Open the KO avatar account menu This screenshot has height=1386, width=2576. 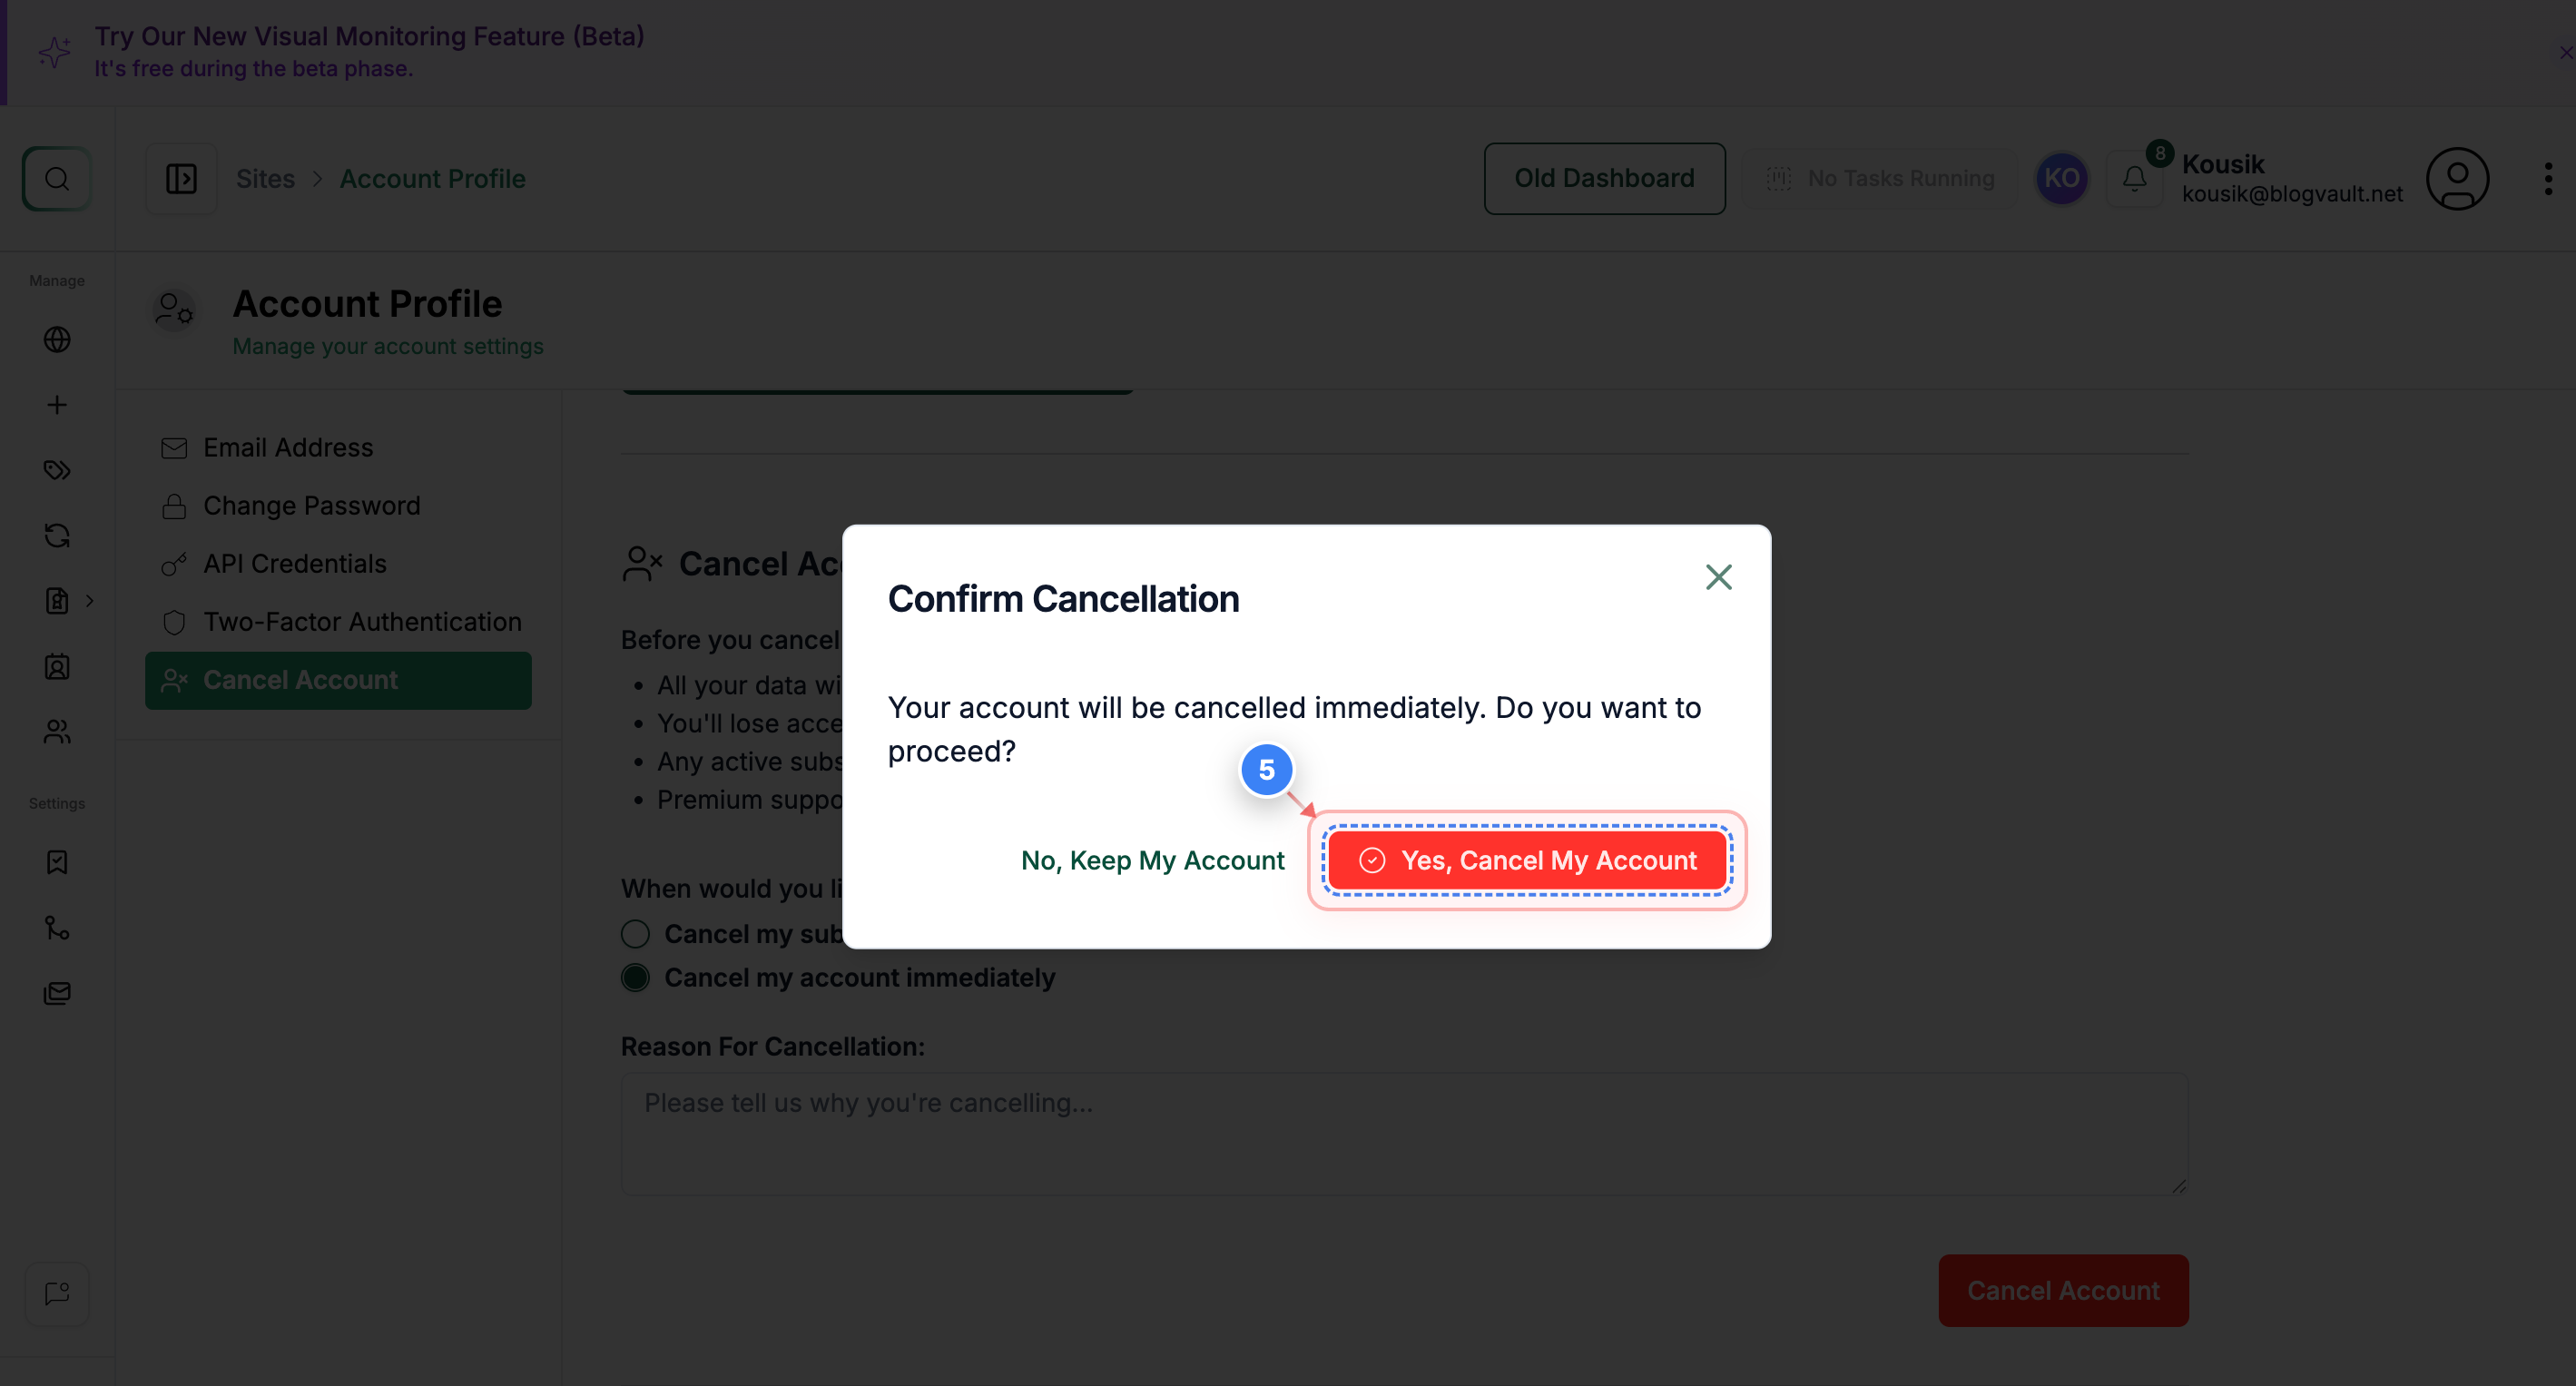point(2061,178)
